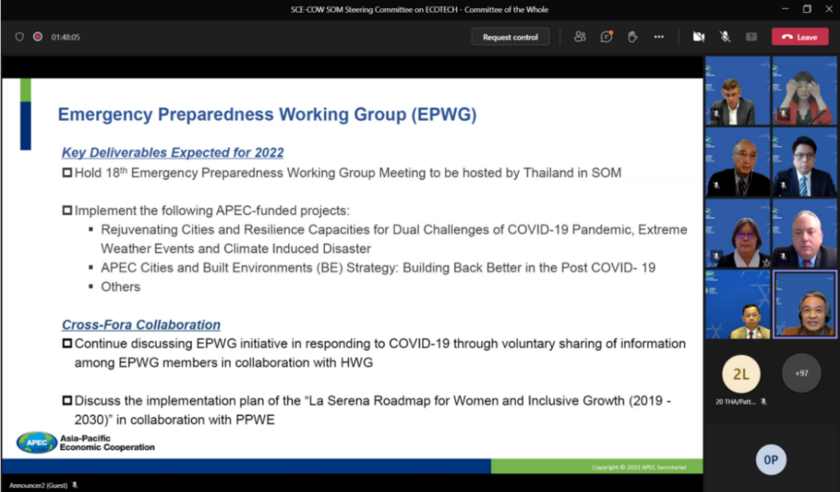Click the APEC logo on slide
This screenshot has width=840, height=492.
point(36,443)
